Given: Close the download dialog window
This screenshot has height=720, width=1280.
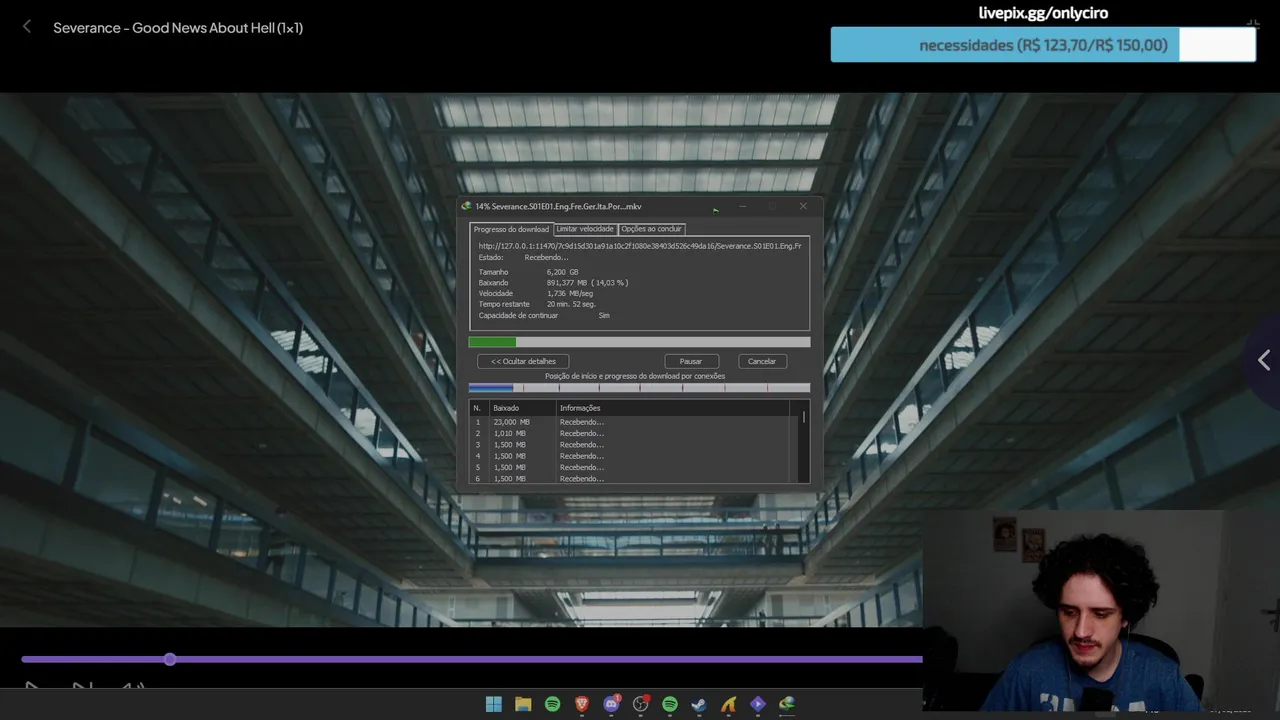Looking at the screenshot, I should [x=803, y=207].
